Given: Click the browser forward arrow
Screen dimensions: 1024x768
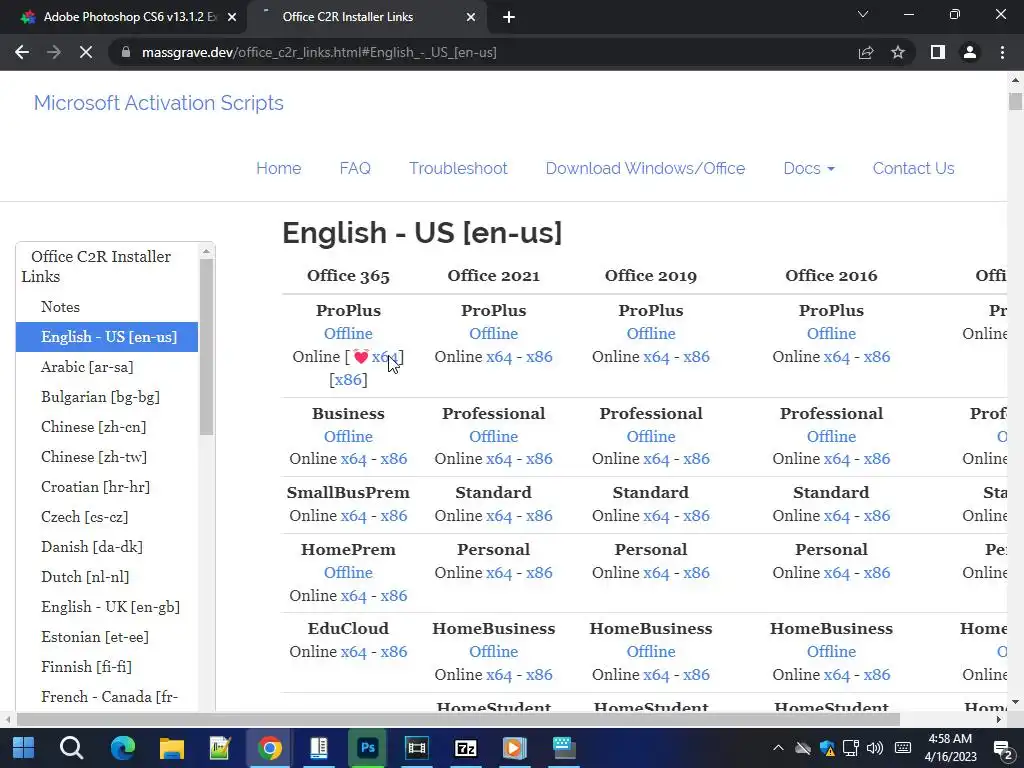Looking at the screenshot, I should pyautogui.click(x=54, y=52).
